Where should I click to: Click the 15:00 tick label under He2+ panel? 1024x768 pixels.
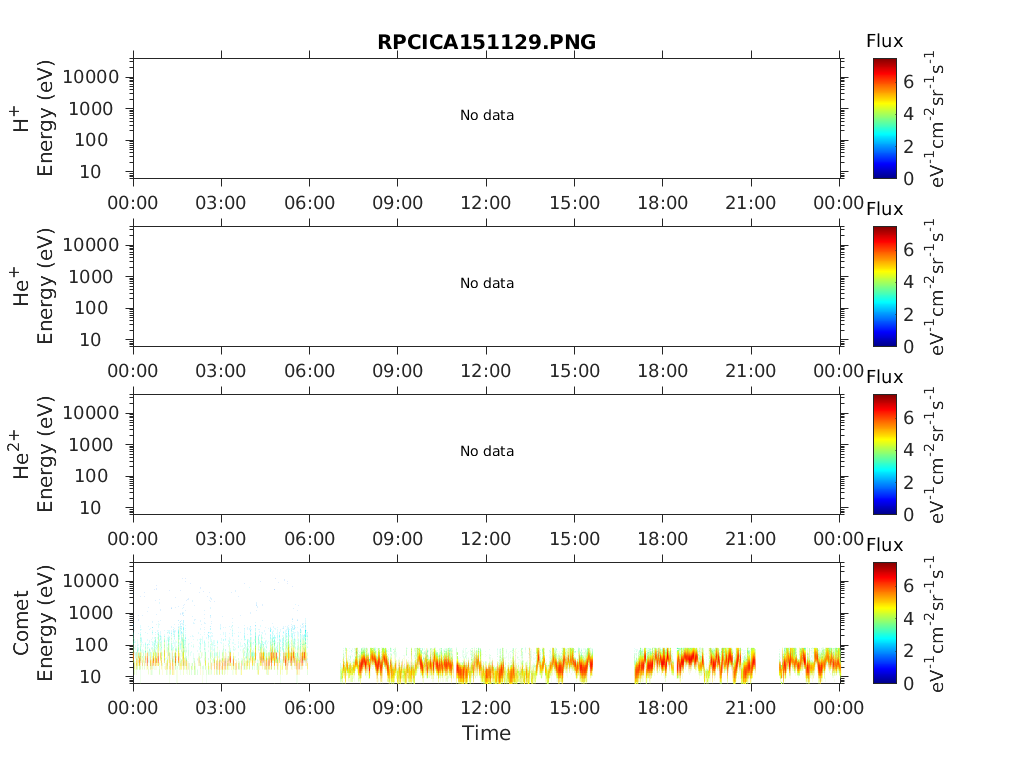coord(574,539)
